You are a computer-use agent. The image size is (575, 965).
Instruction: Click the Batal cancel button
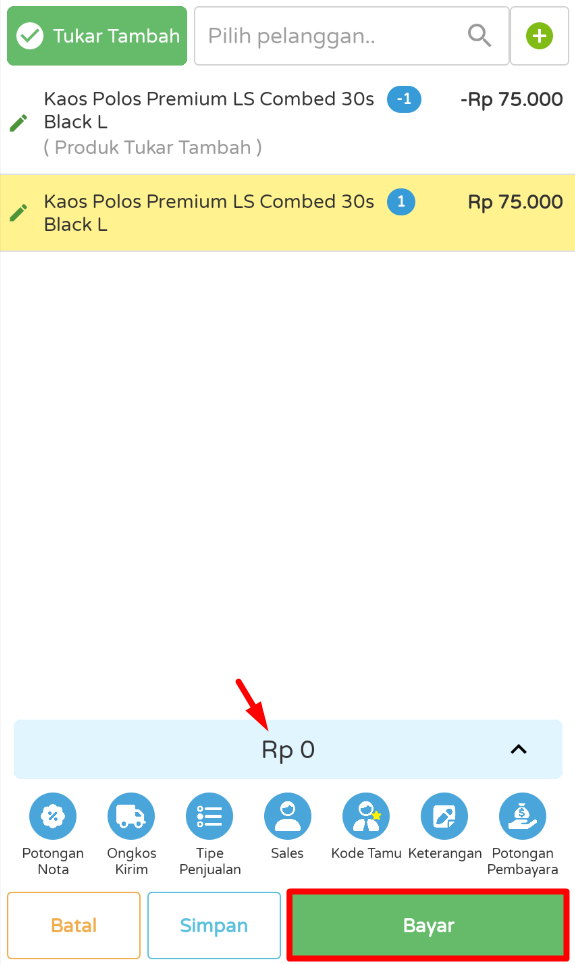tap(74, 925)
